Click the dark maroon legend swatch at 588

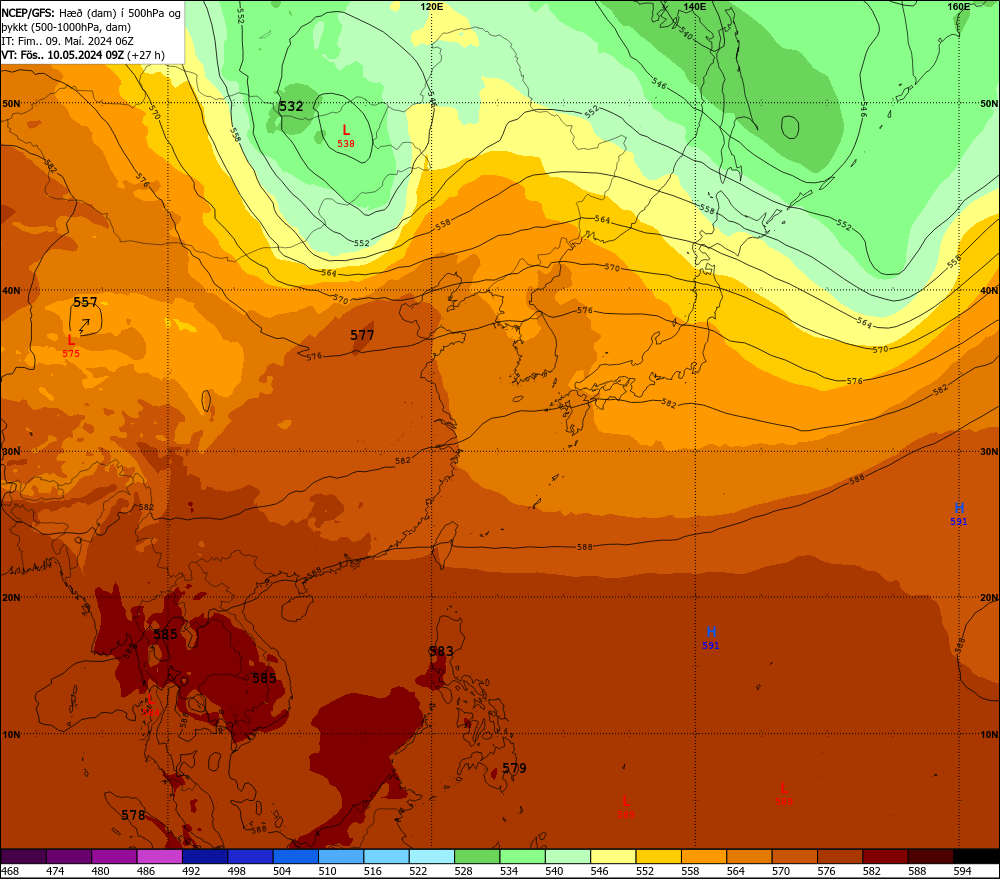click(x=930, y=856)
